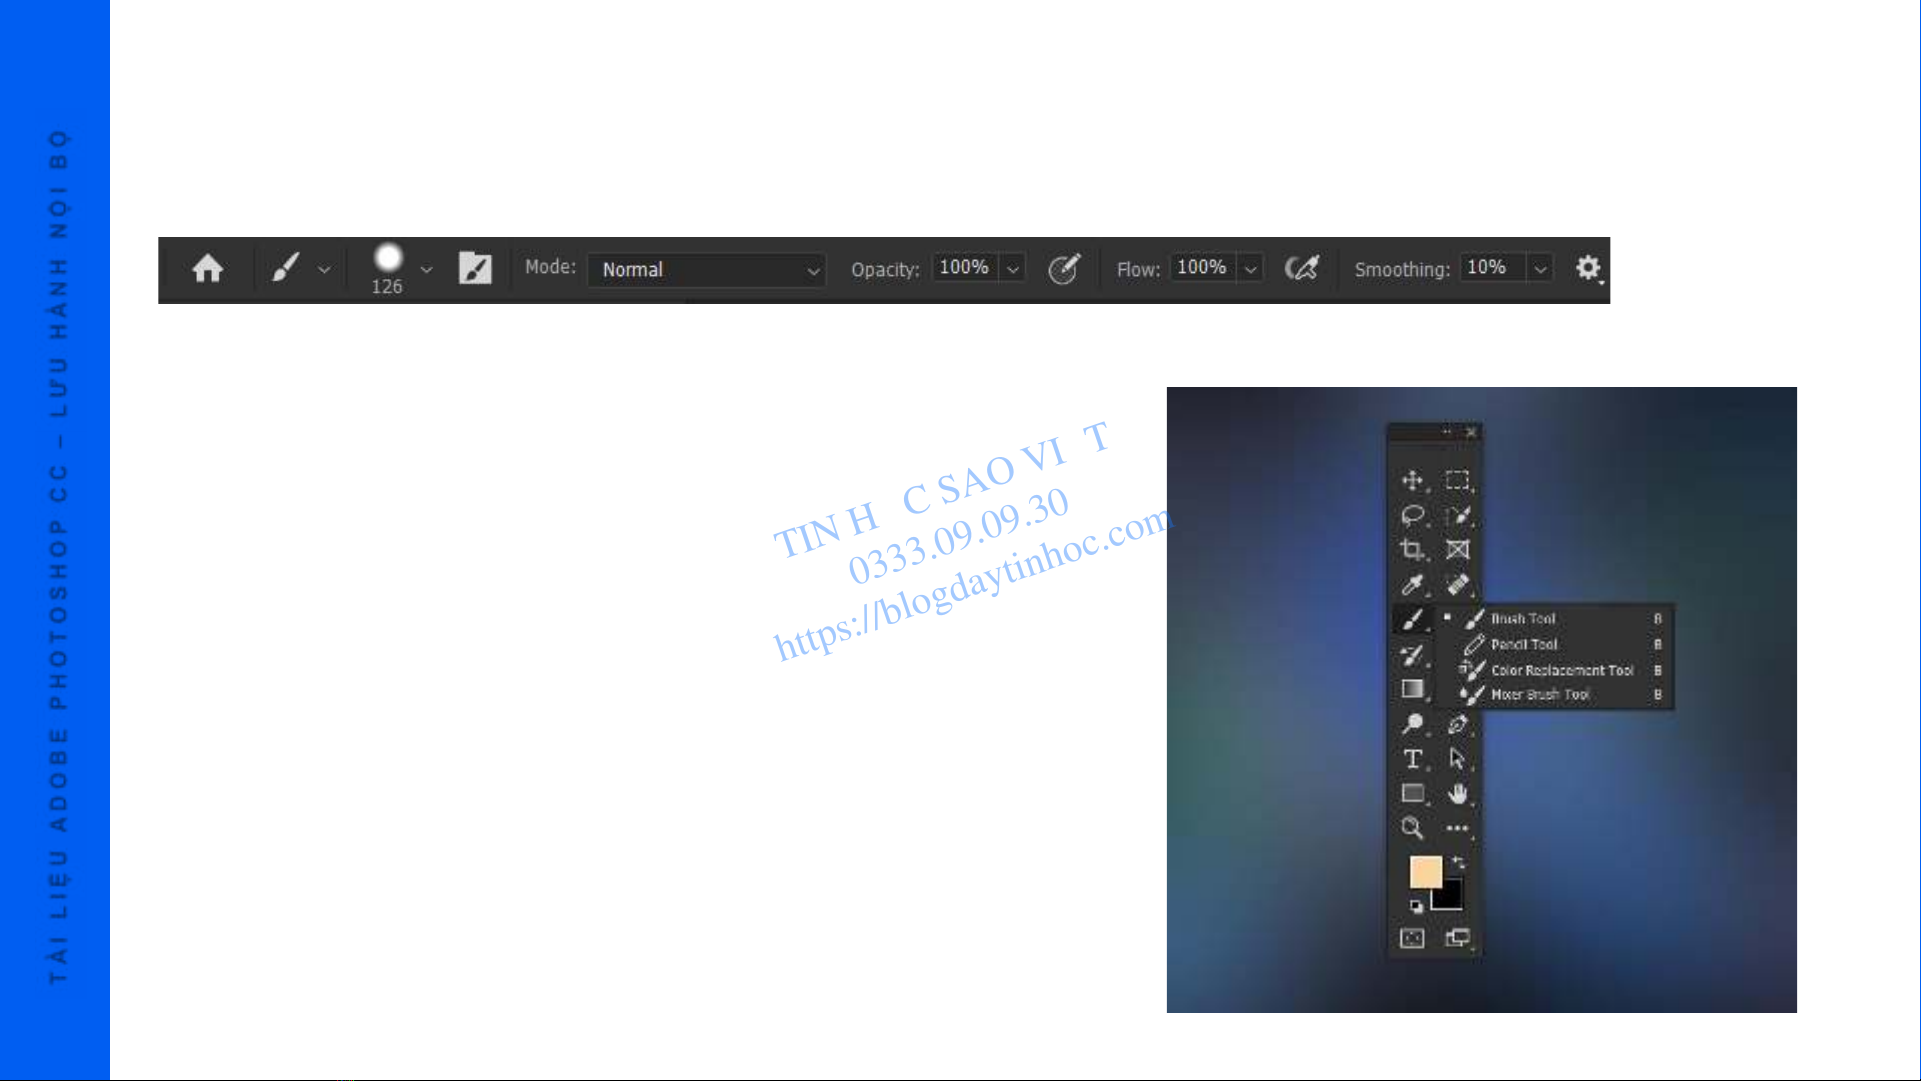The height and width of the screenshot is (1081, 1921).
Task: Collapse the tools panel double-arrow
Action: coord(1447,432)
